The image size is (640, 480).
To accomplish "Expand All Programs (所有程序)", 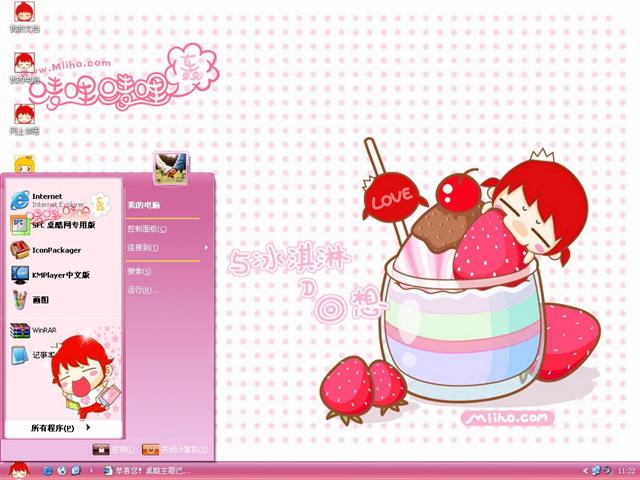I will click(x=61, y=428).
